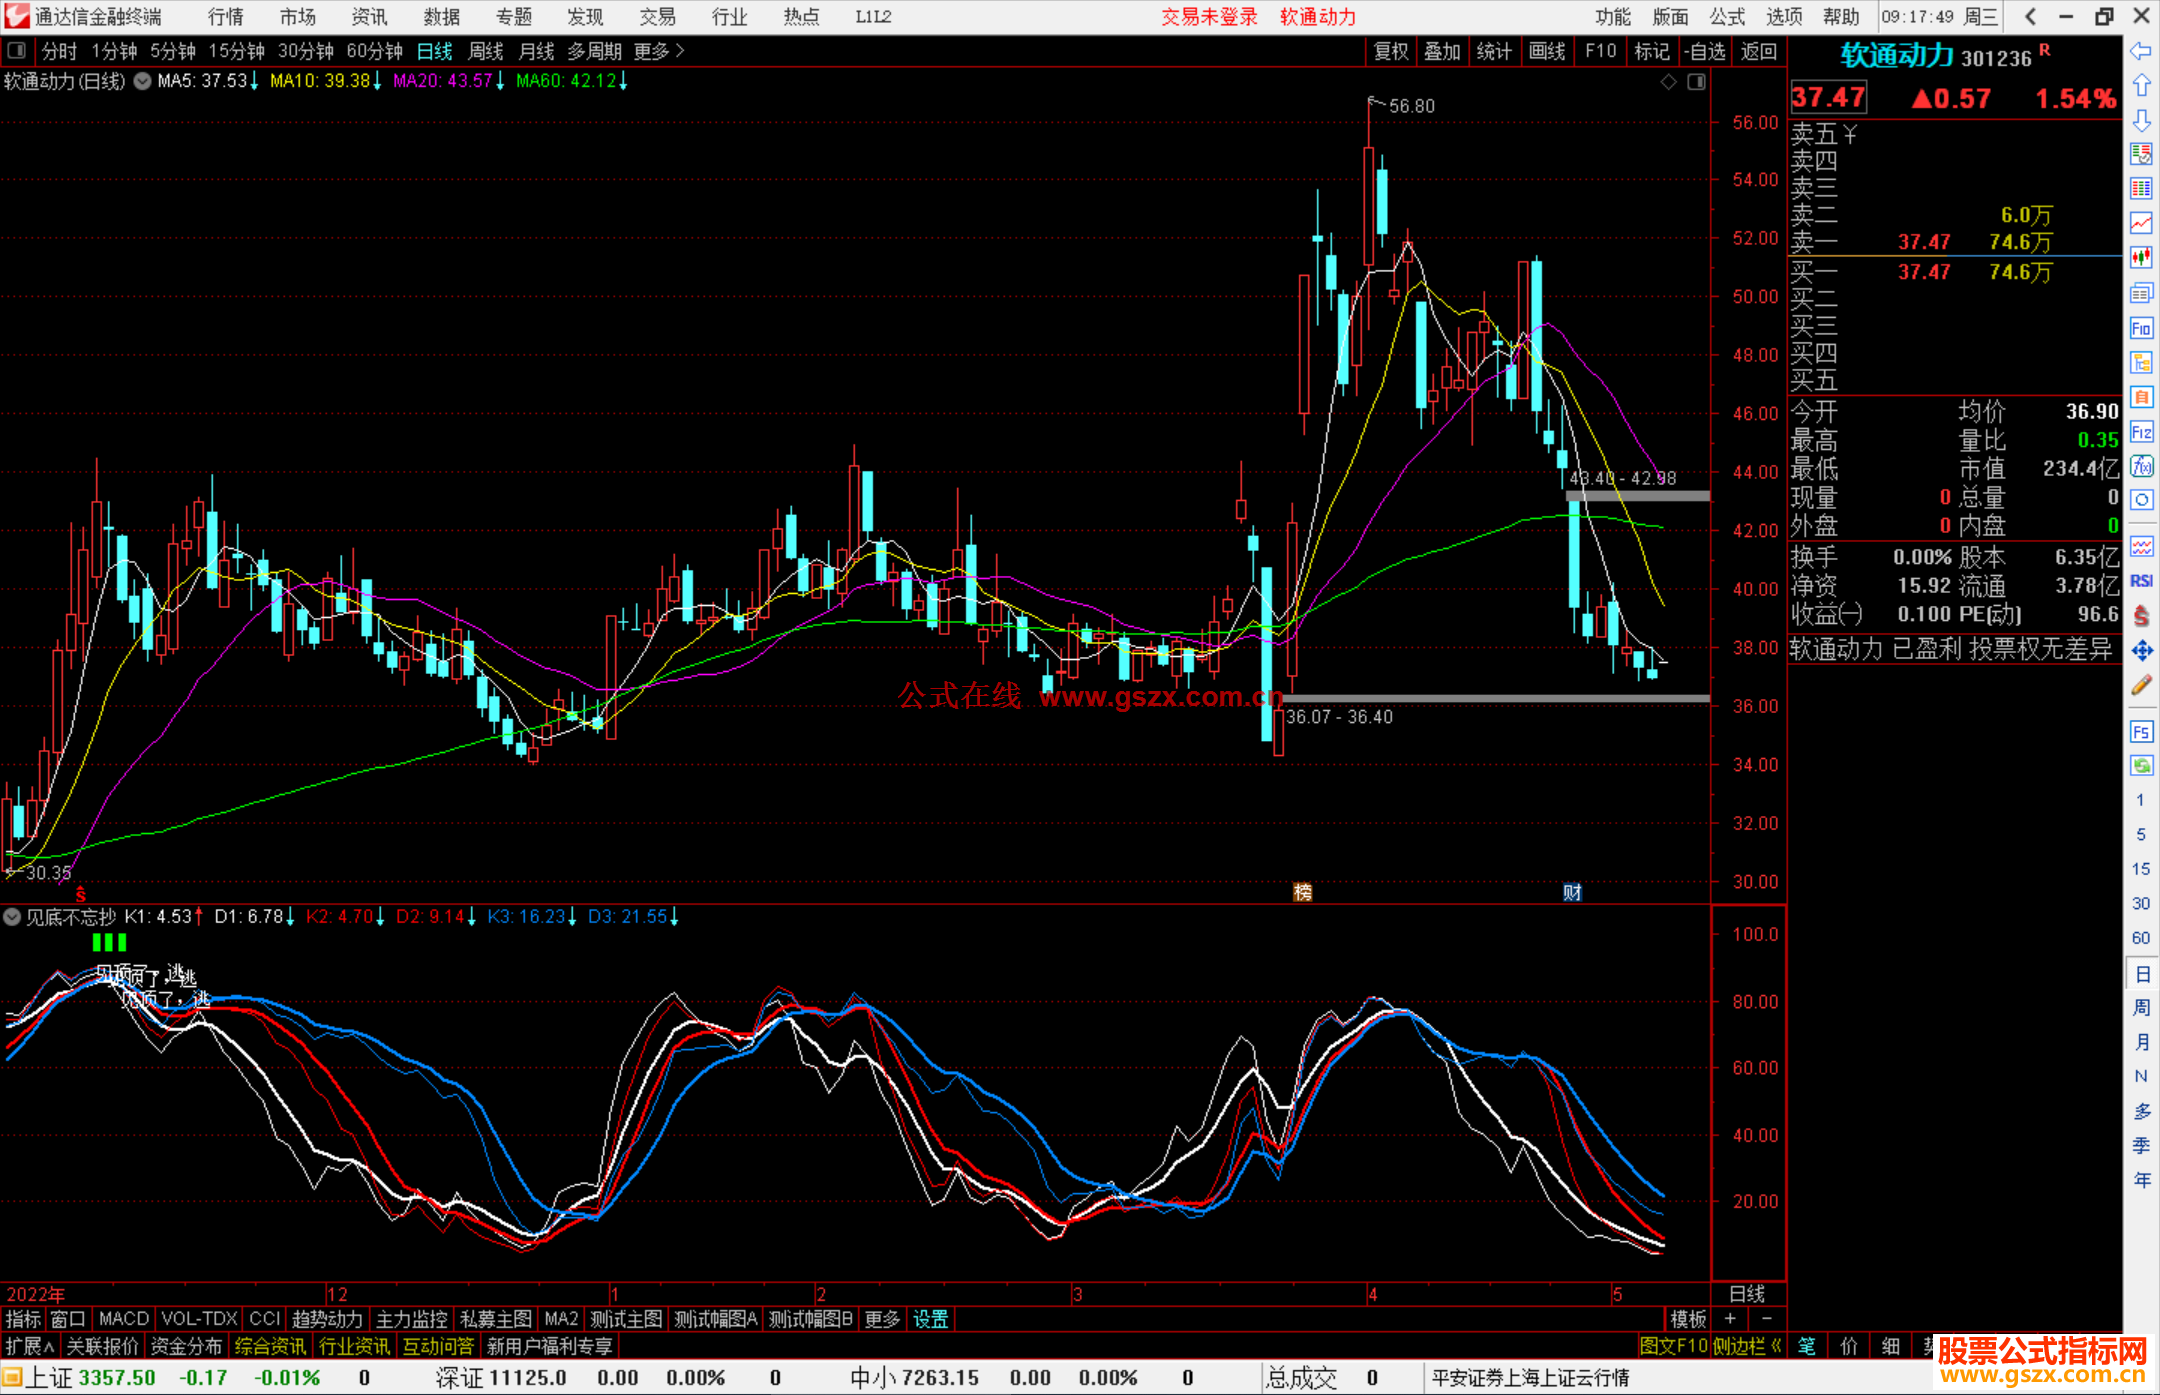The image size is (2160, 1395).
Task: Open the 资讯 menu
Action: tap(369, 17)
